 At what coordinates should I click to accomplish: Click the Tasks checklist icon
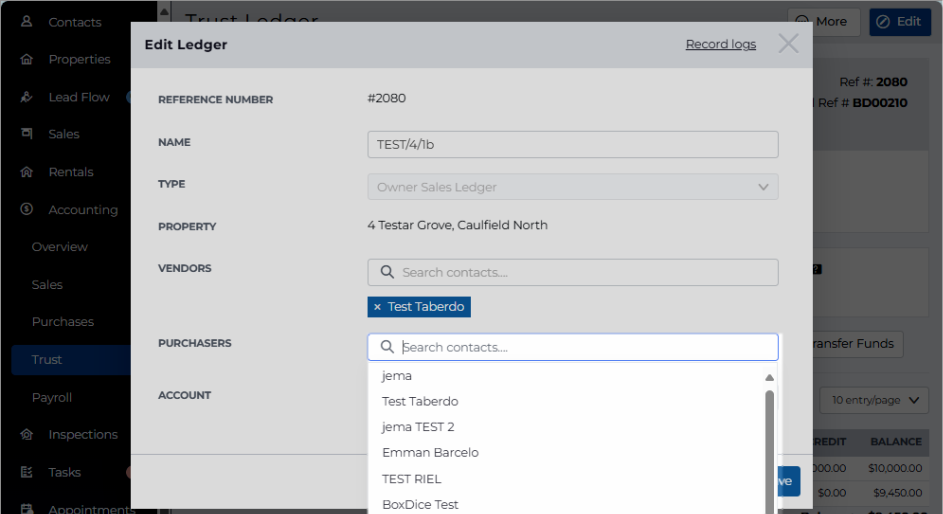click(x=26, y=472)
